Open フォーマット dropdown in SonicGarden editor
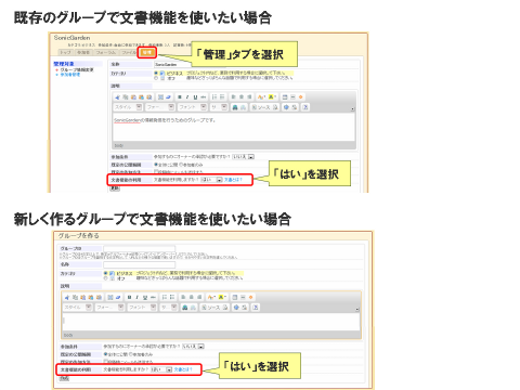This screenshot has height=390, width=520. coord(160,107)
